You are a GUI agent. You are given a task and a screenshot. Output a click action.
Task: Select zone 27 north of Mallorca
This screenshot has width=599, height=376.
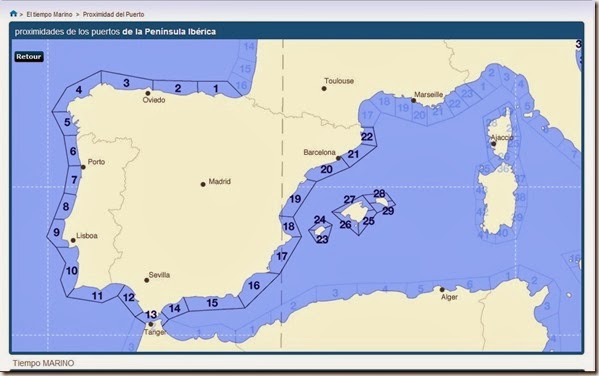tap(349, 200)
